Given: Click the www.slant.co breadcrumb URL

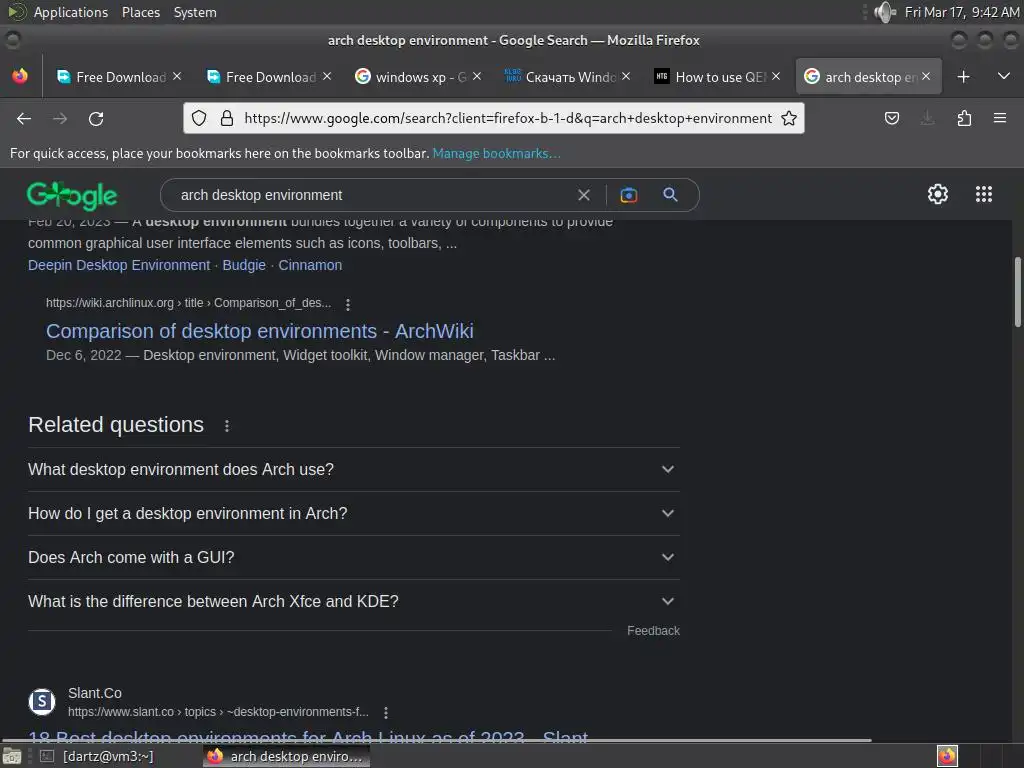Looking at the screenshot, I should tap(218, 712).
